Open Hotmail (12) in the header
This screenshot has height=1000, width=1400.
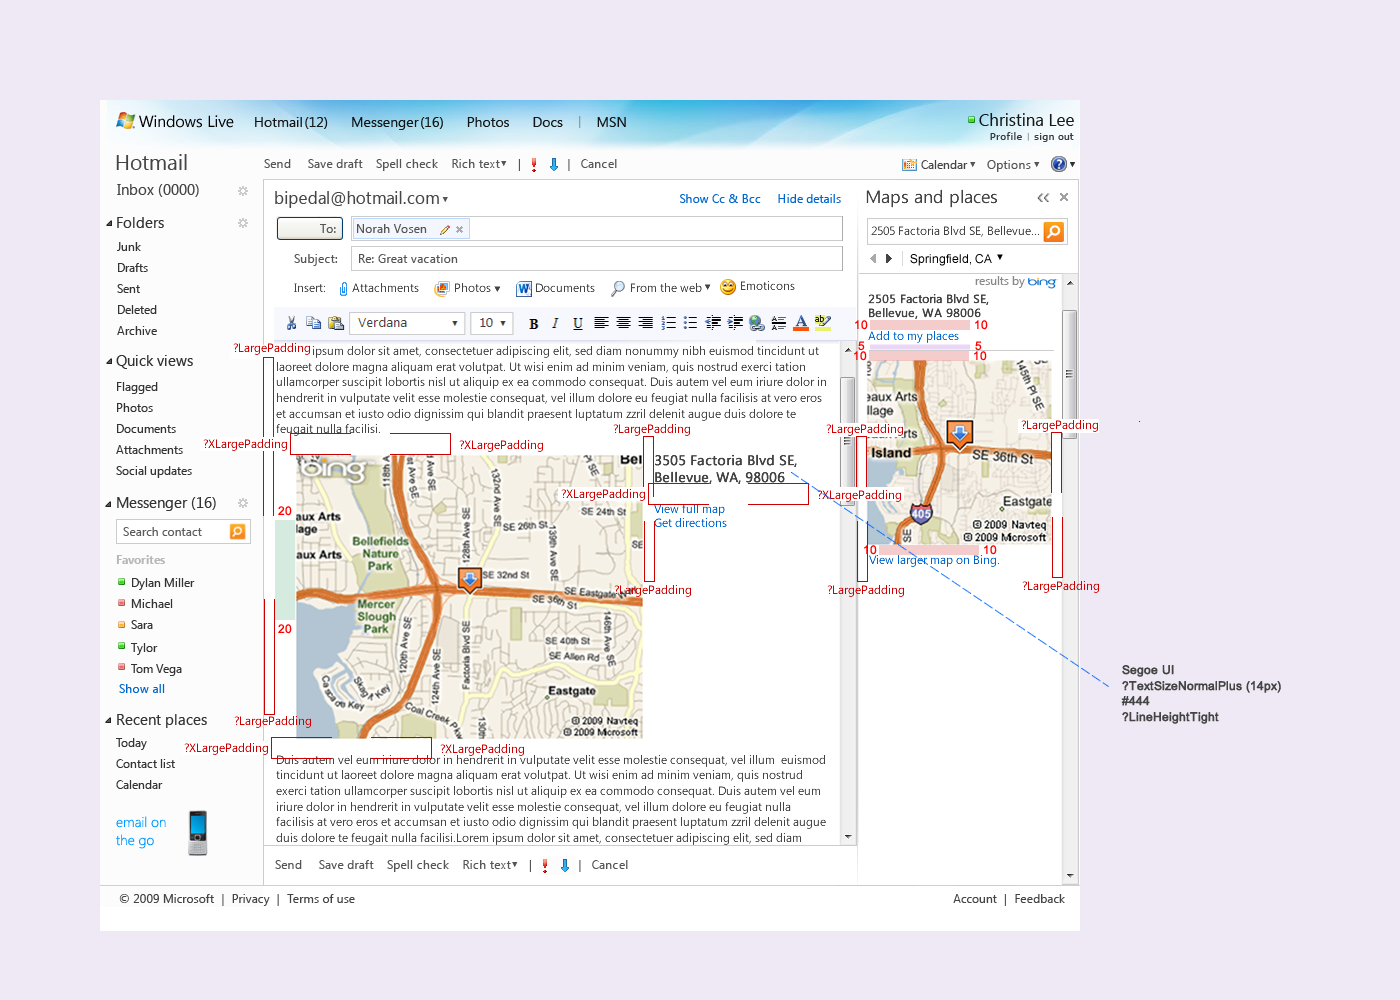click(x=291, y=122)
